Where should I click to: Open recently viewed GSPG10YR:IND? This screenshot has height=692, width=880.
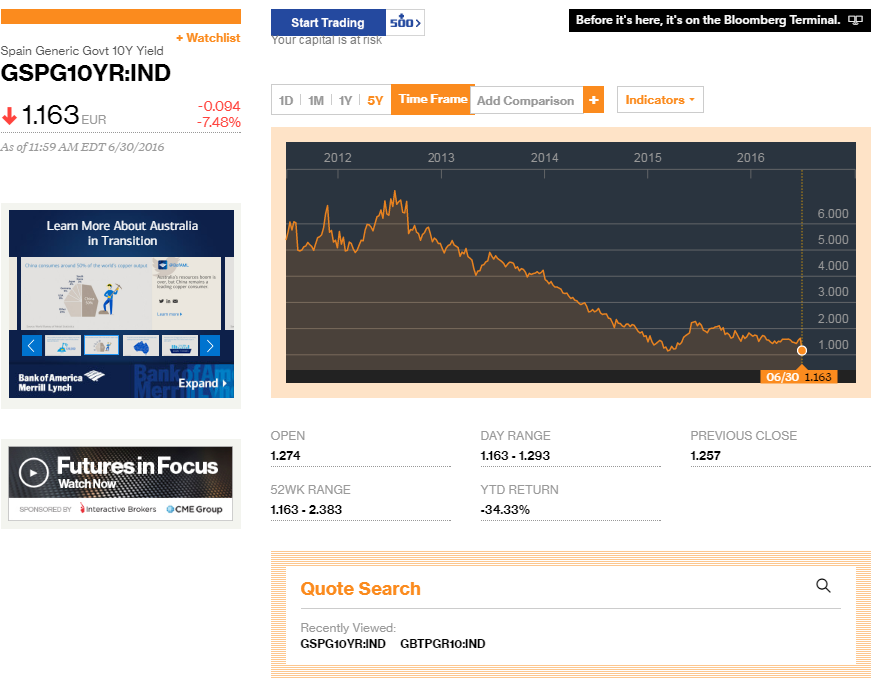click(343, 644)
